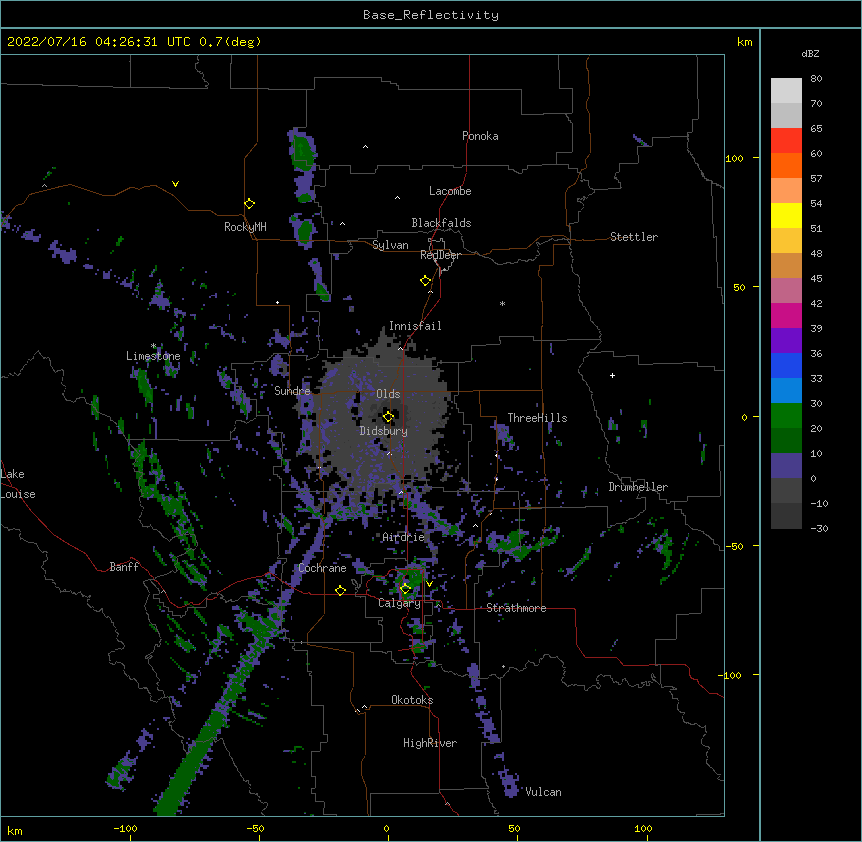Click the Blackfalds city label

pyautogui.click(x=441, y=223)
